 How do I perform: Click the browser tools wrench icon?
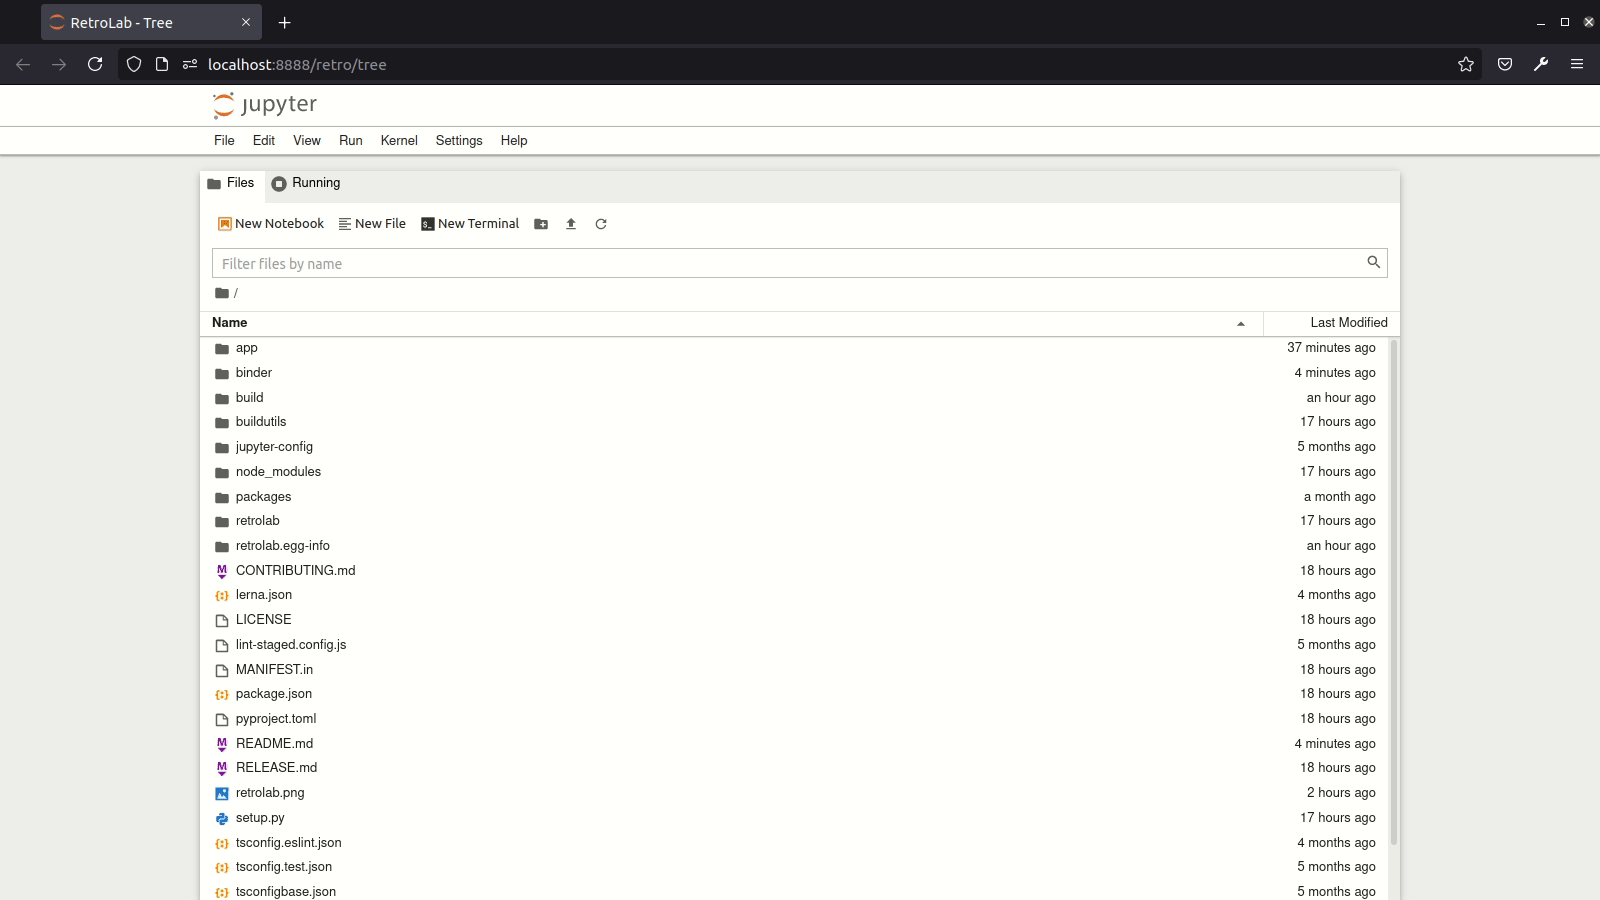tap(1541, 64)
